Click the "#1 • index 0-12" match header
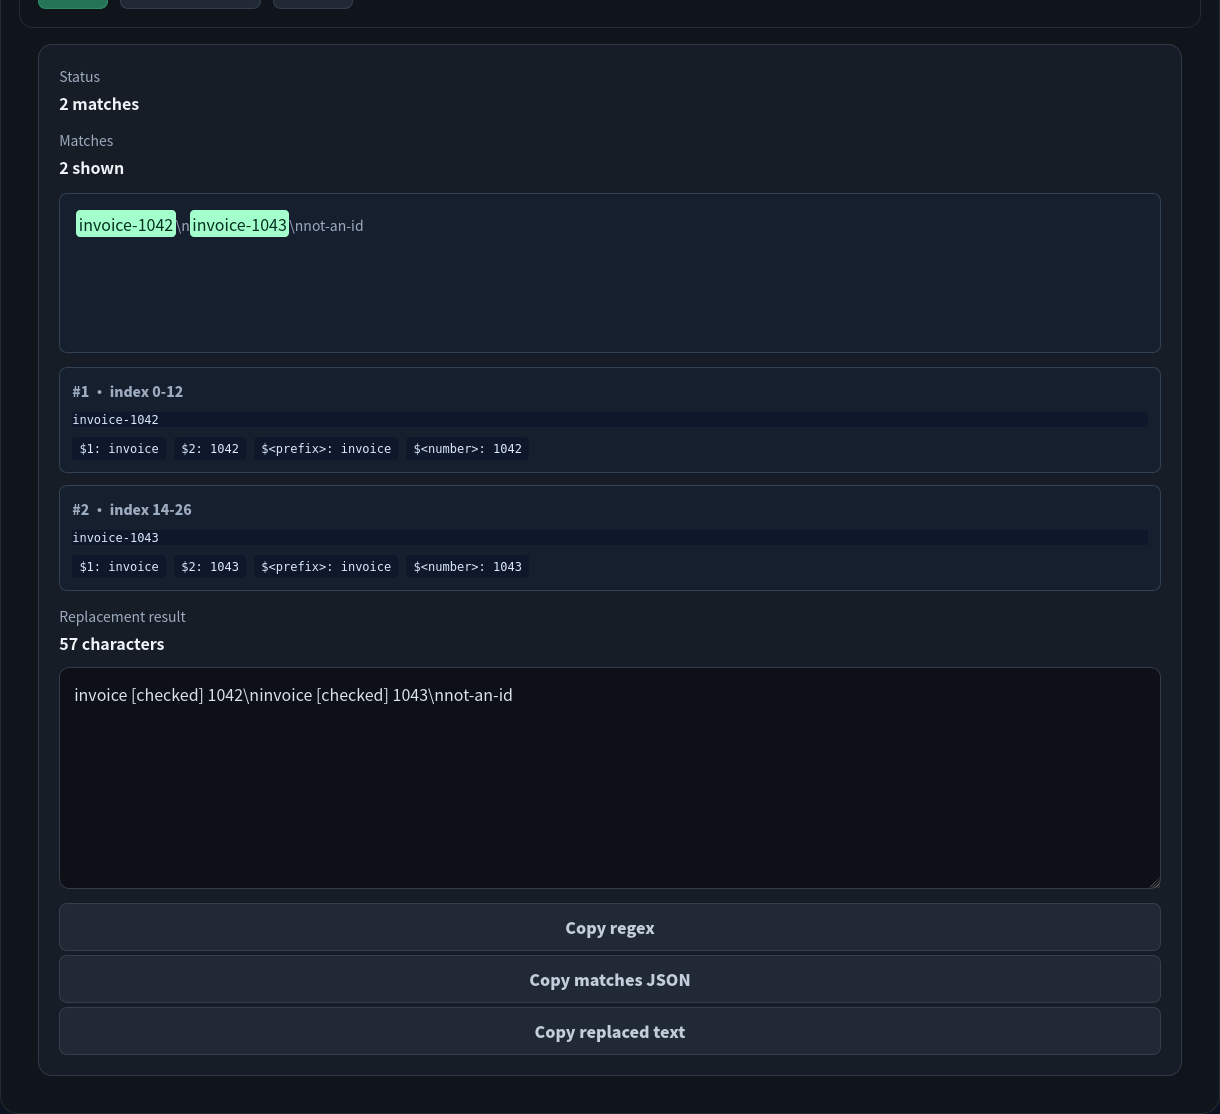 (x=128, y=391)
